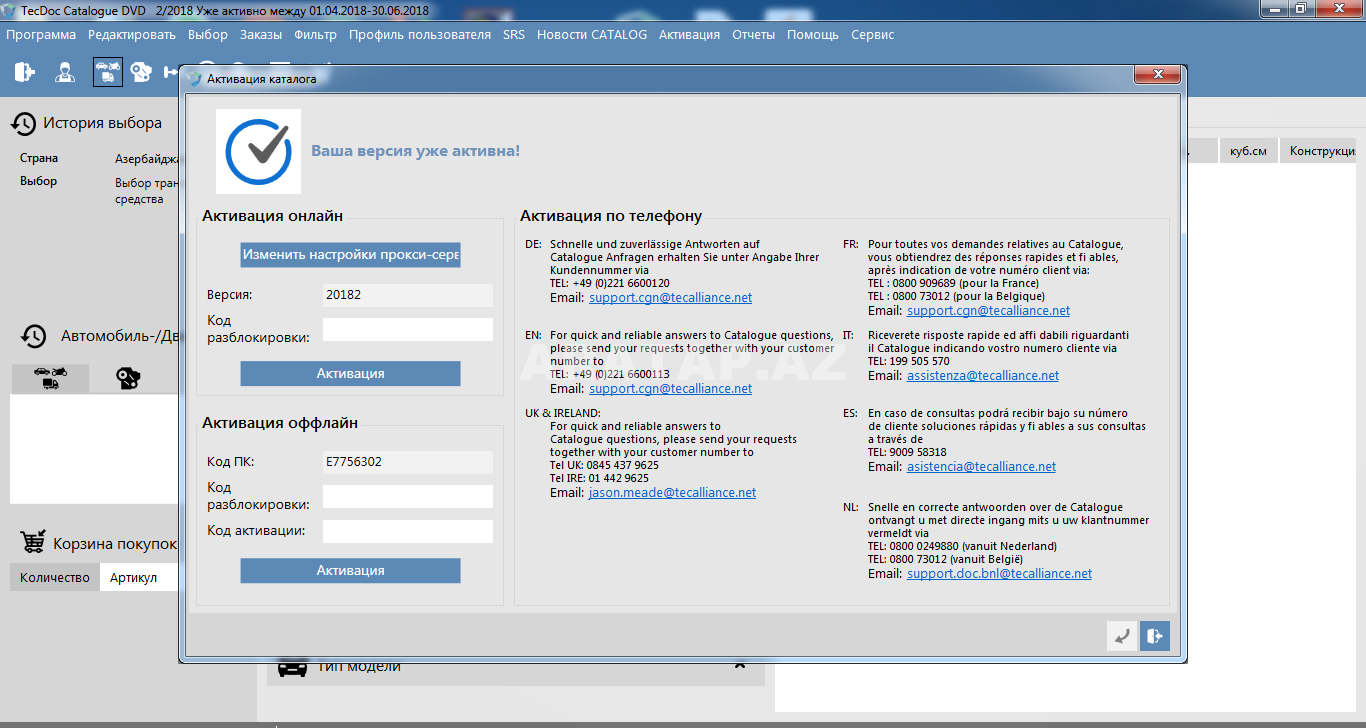The width and height of the screenshot is (1366, 728).
Task: Click the Страна label in history panel
Action: pyautogui.click(x=39, y=158)
